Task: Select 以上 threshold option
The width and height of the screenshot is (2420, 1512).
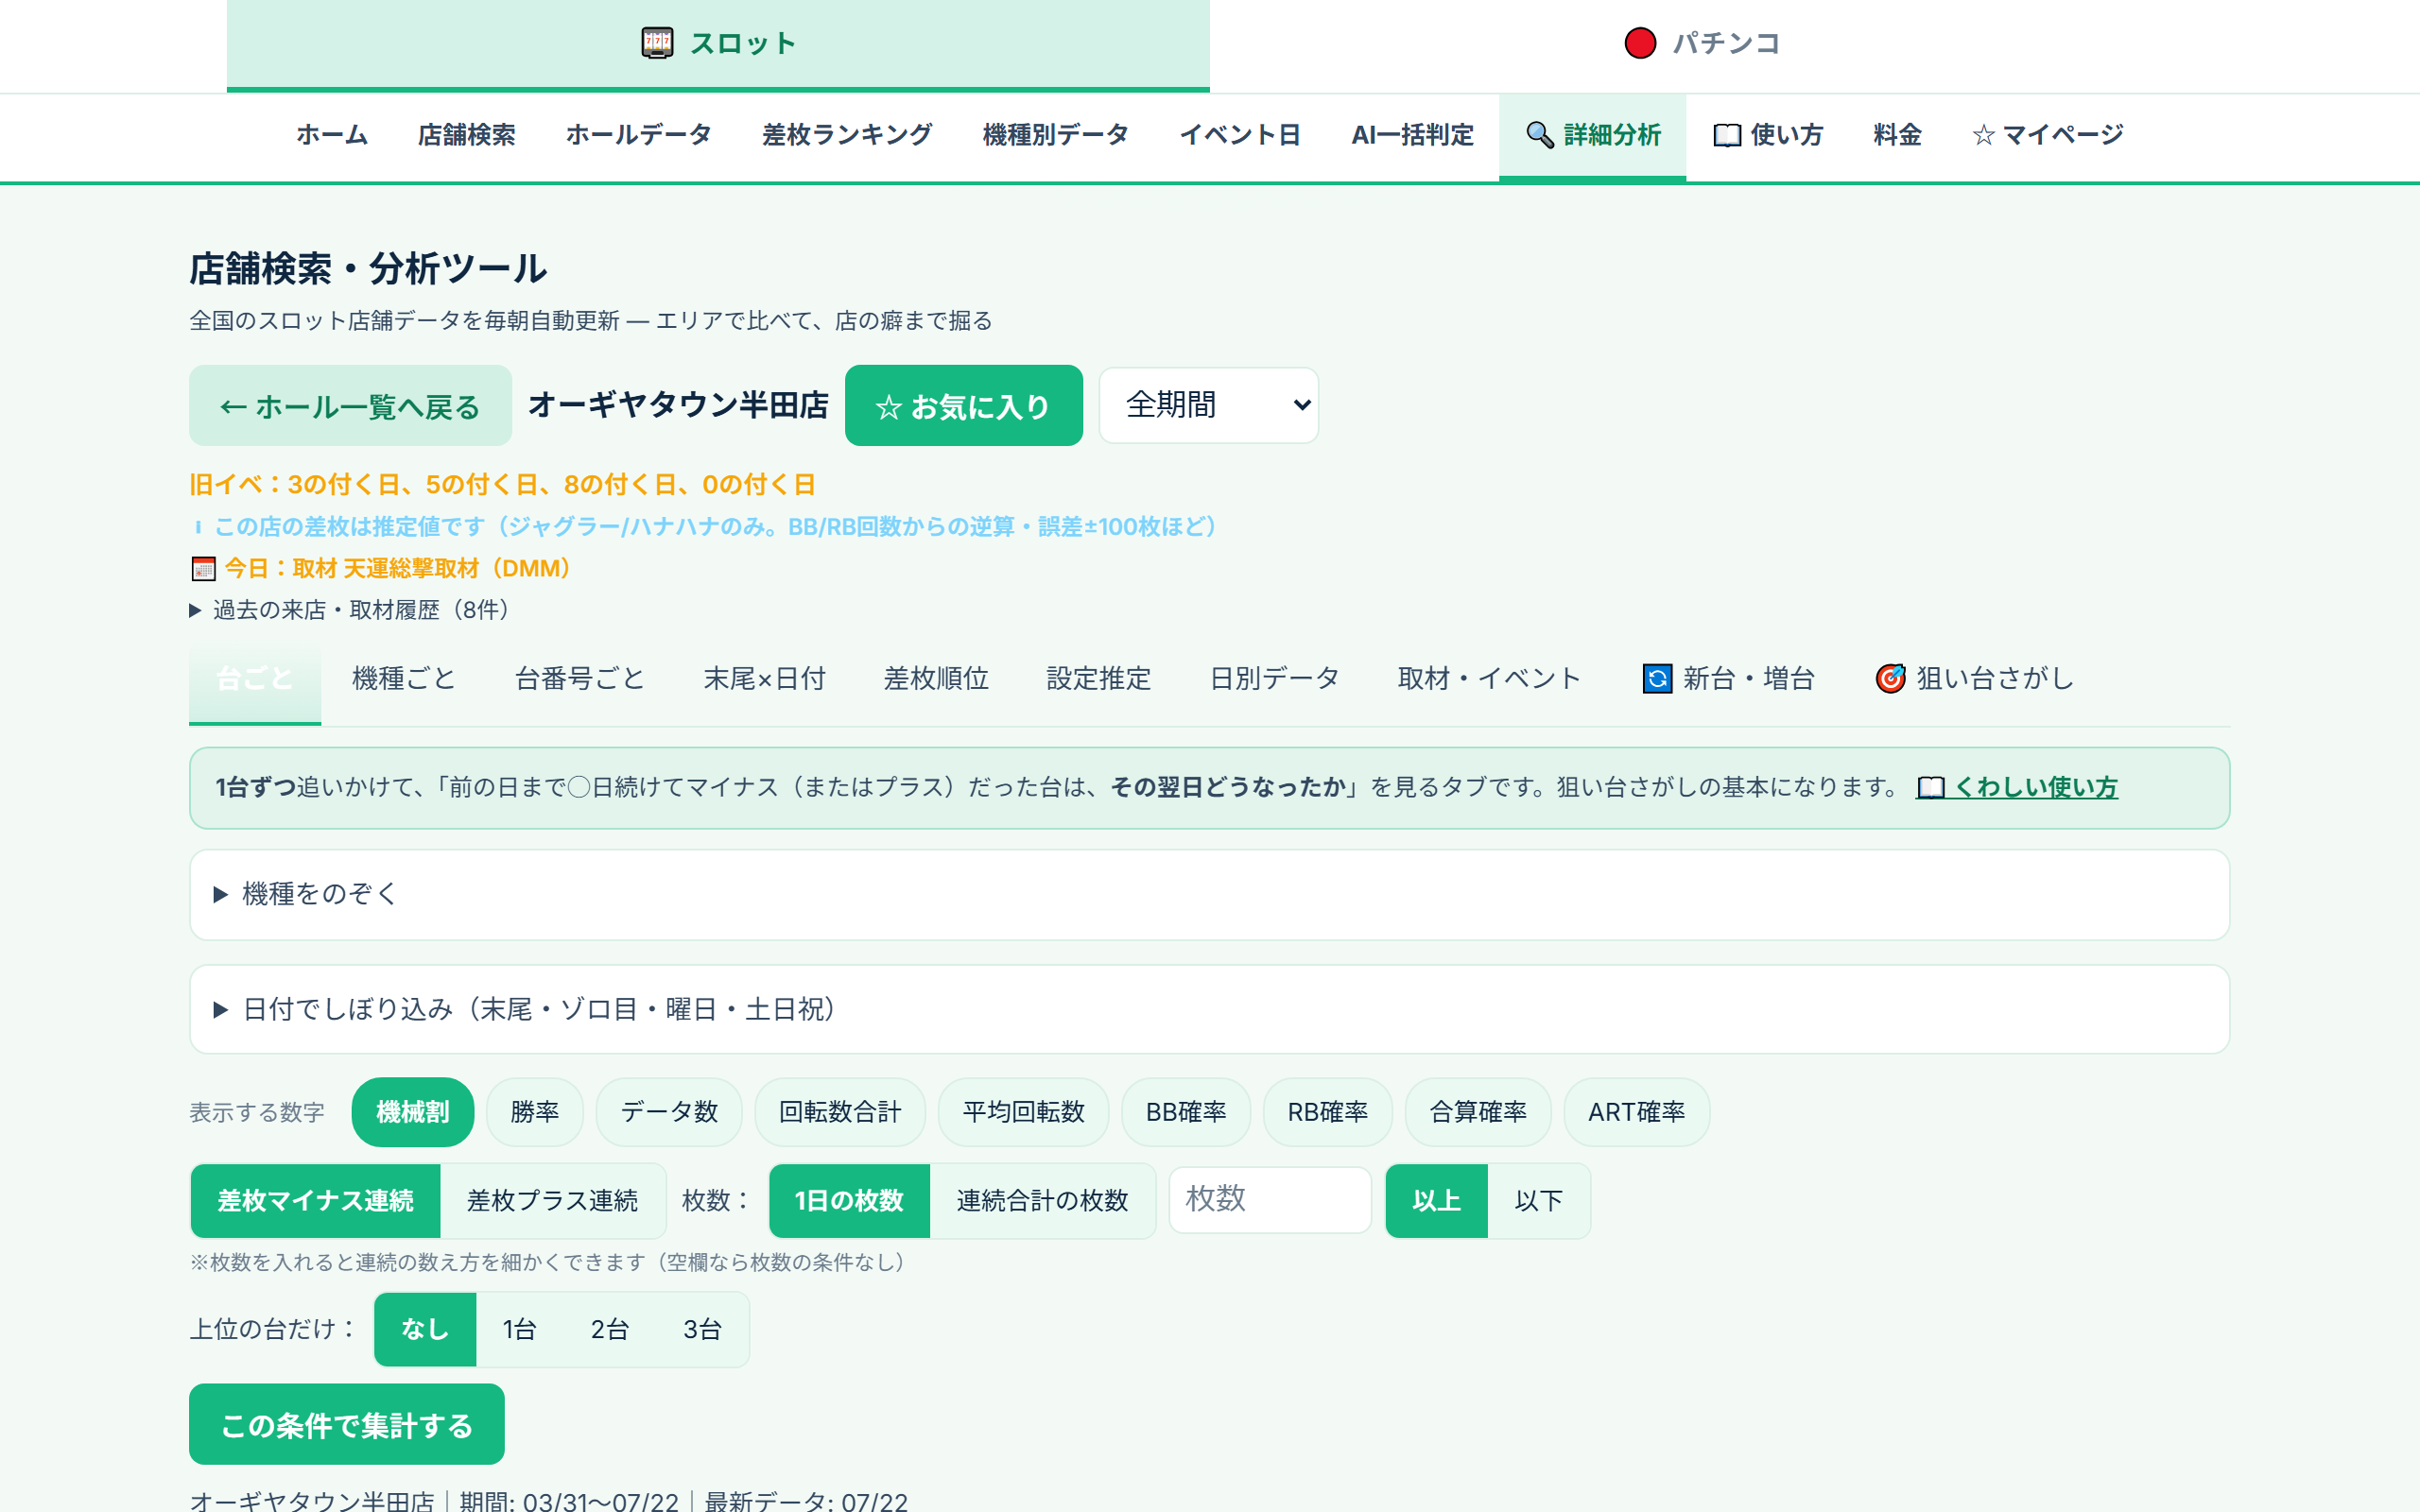Action: pos(1436,1201)
